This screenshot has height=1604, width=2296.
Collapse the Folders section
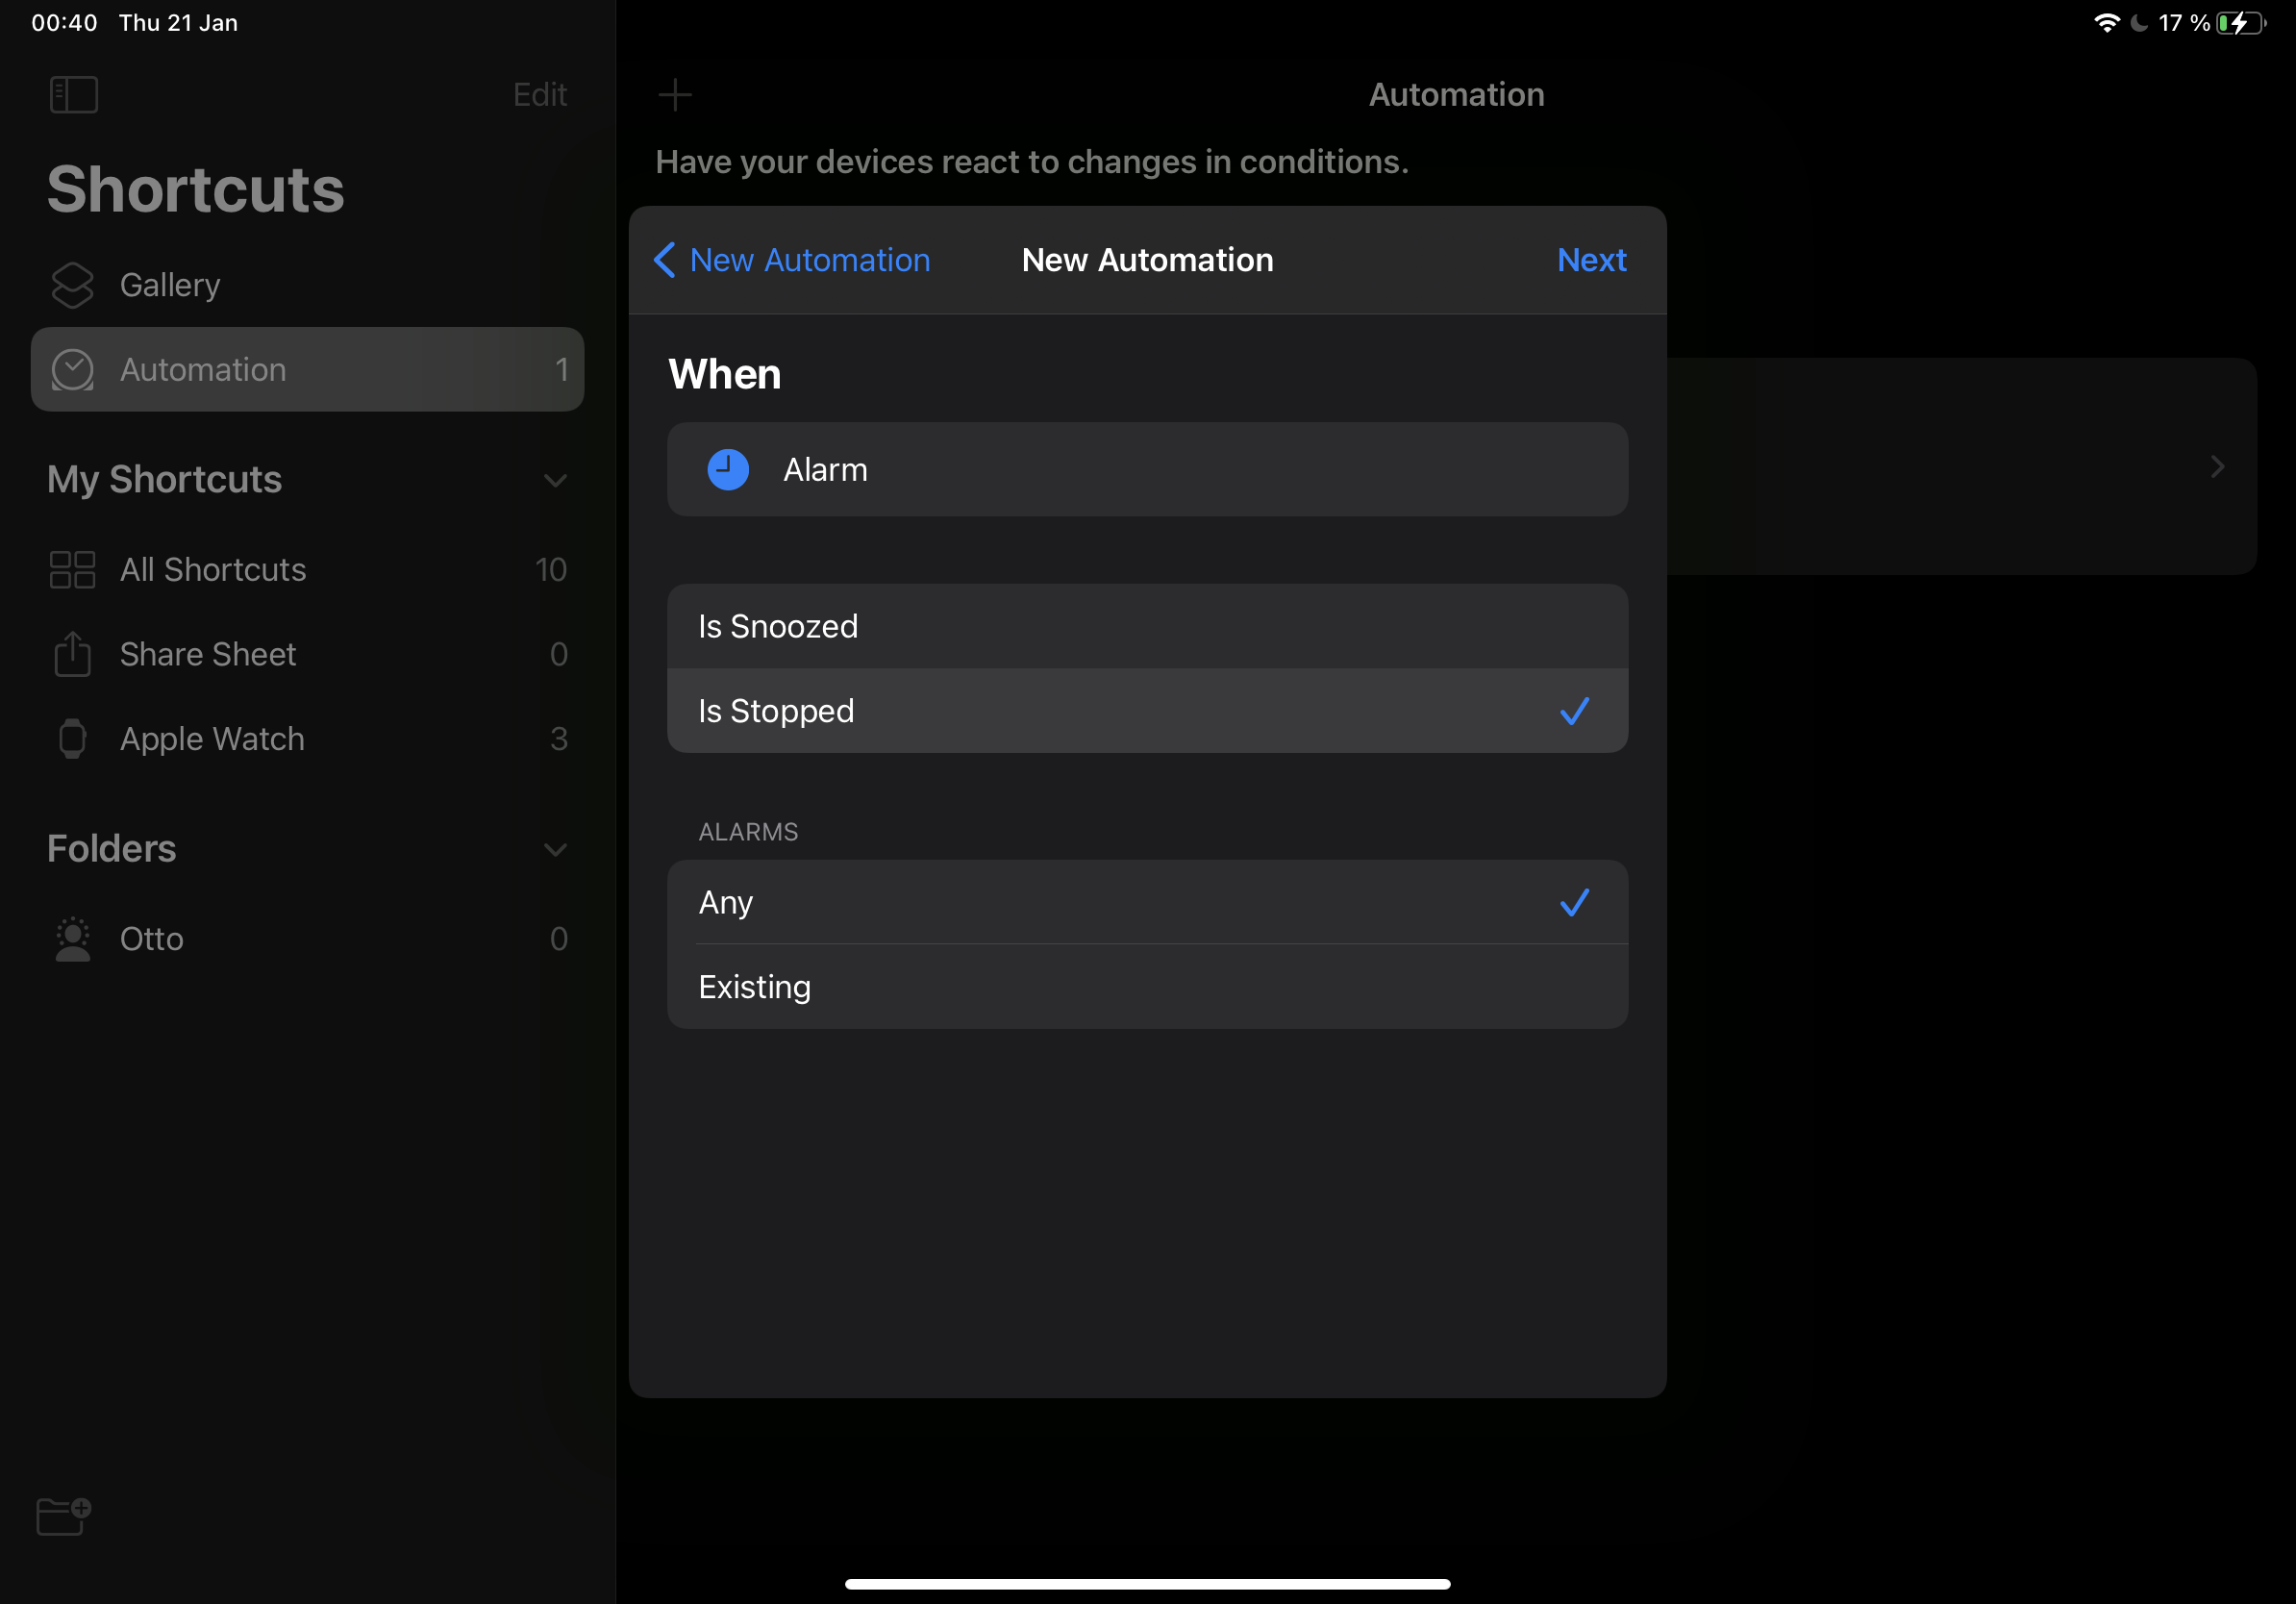[x=555, y=849]
